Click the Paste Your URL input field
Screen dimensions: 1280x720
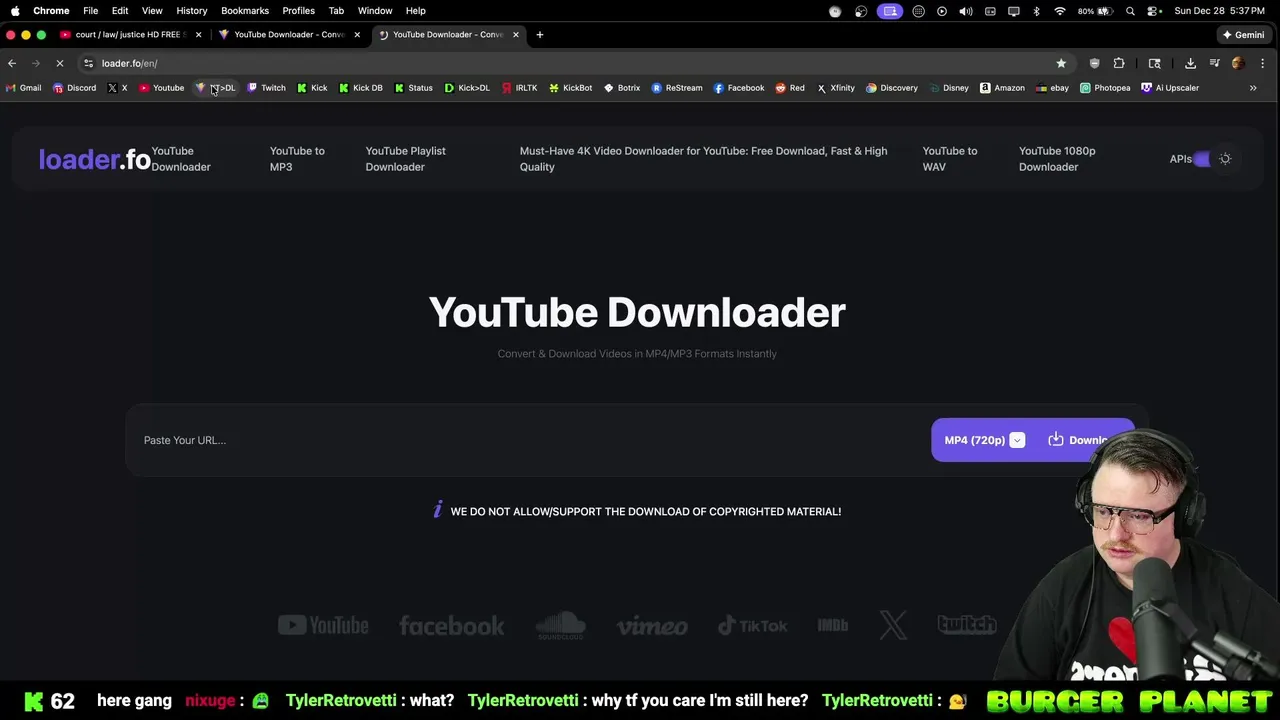point(530,440)
